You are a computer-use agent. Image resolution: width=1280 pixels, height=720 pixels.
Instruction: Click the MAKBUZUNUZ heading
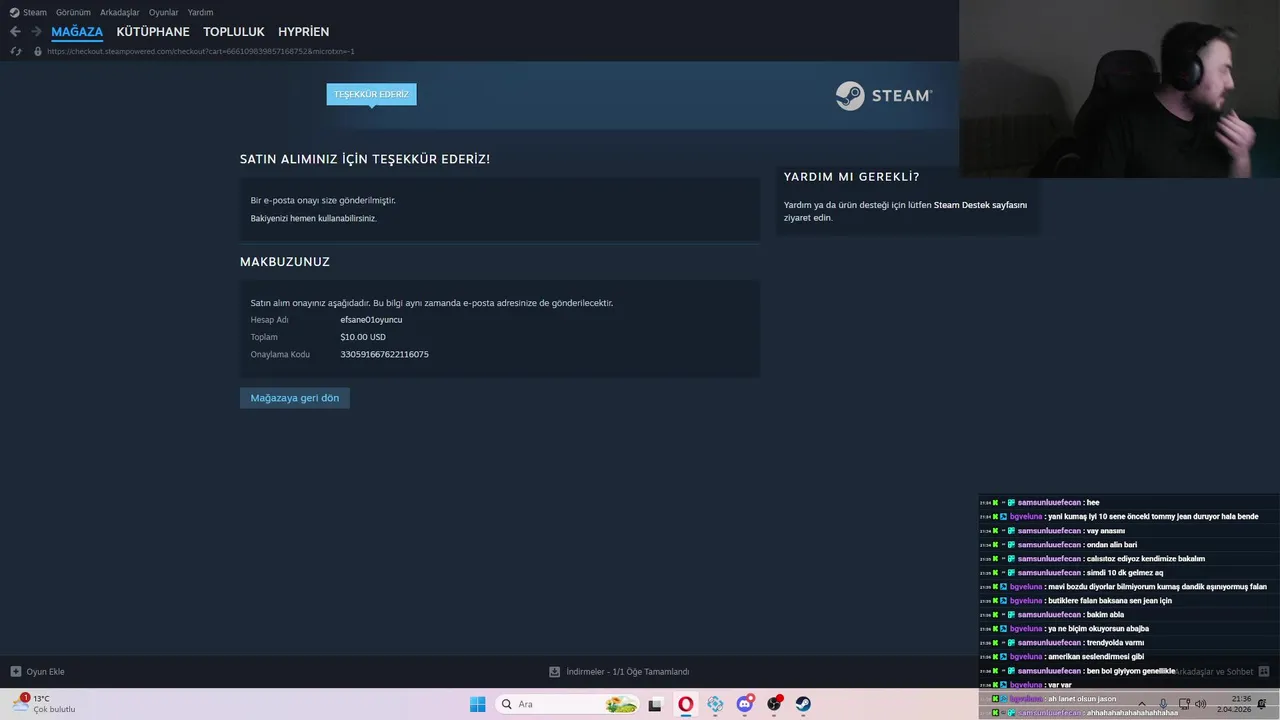tap(285, 262)
